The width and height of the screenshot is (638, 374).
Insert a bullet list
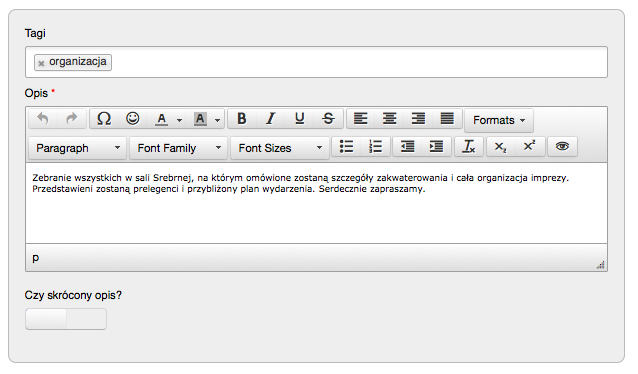[347, 147]
